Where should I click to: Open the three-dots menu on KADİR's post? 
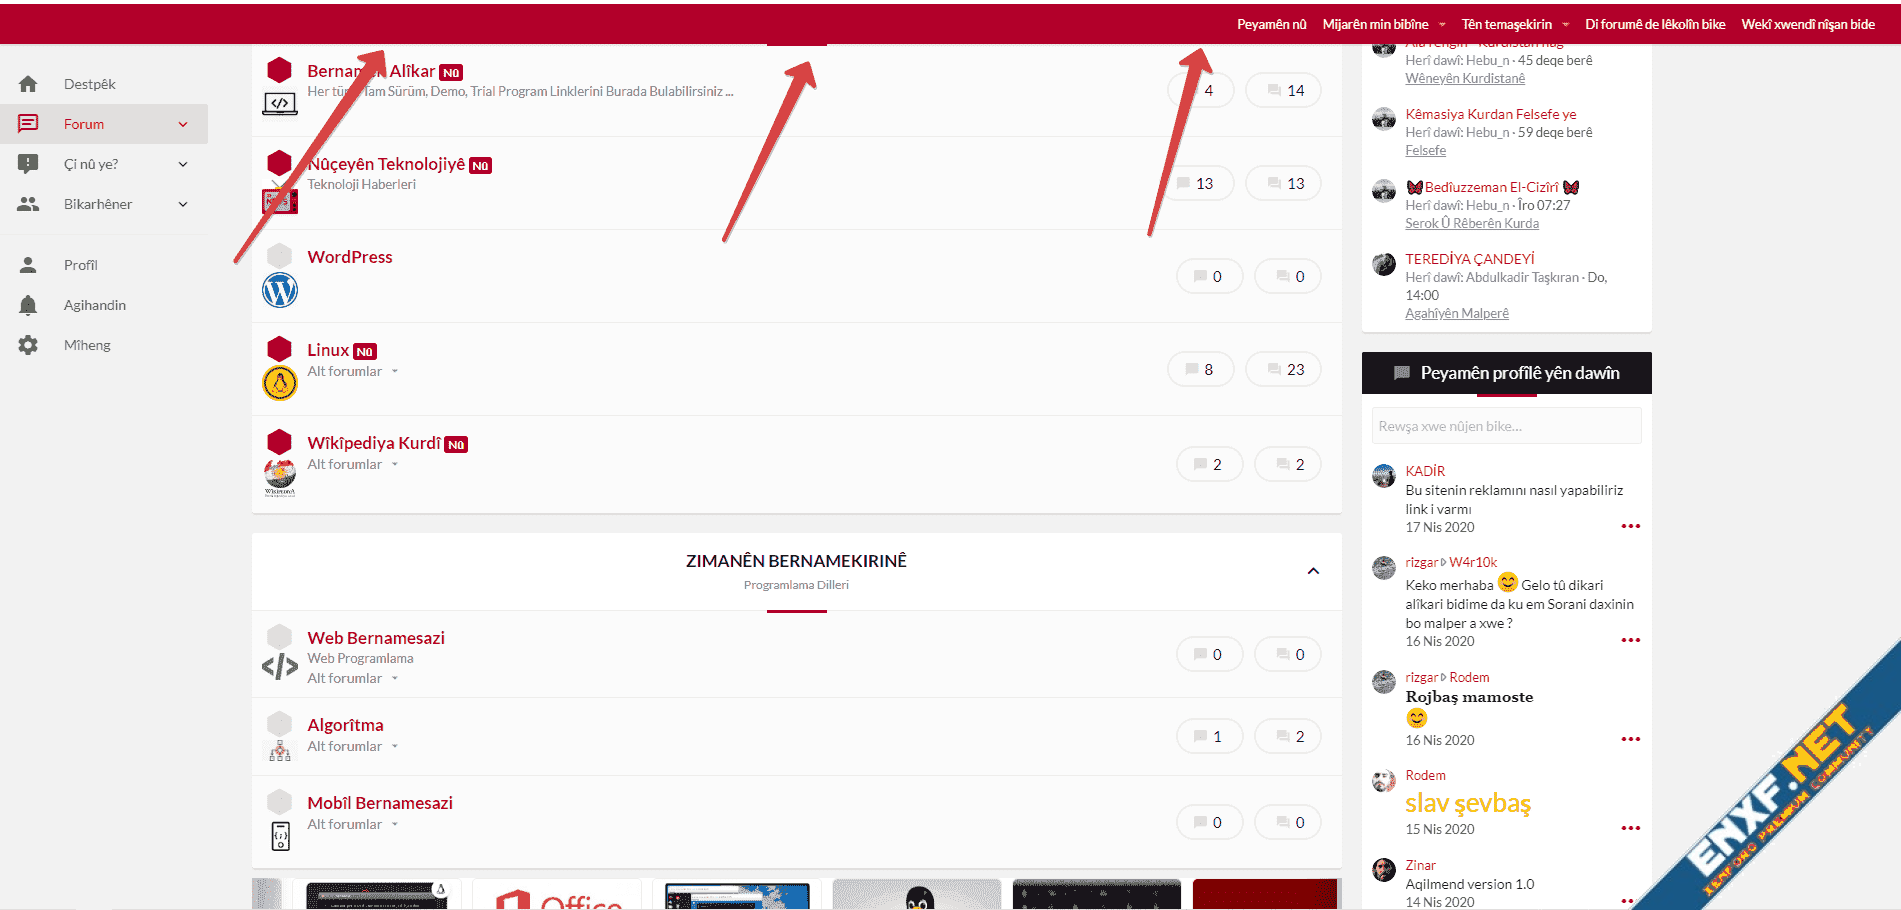(1630, 526)
